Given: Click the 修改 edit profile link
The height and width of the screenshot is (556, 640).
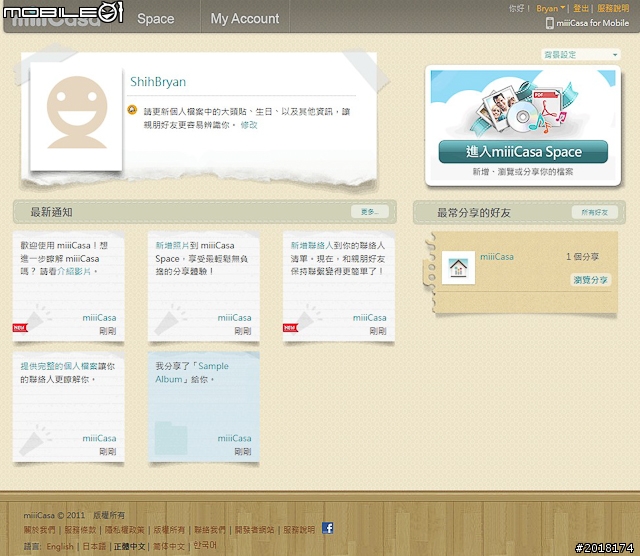Looking at the screenshot, I should (x=249, y=125).
